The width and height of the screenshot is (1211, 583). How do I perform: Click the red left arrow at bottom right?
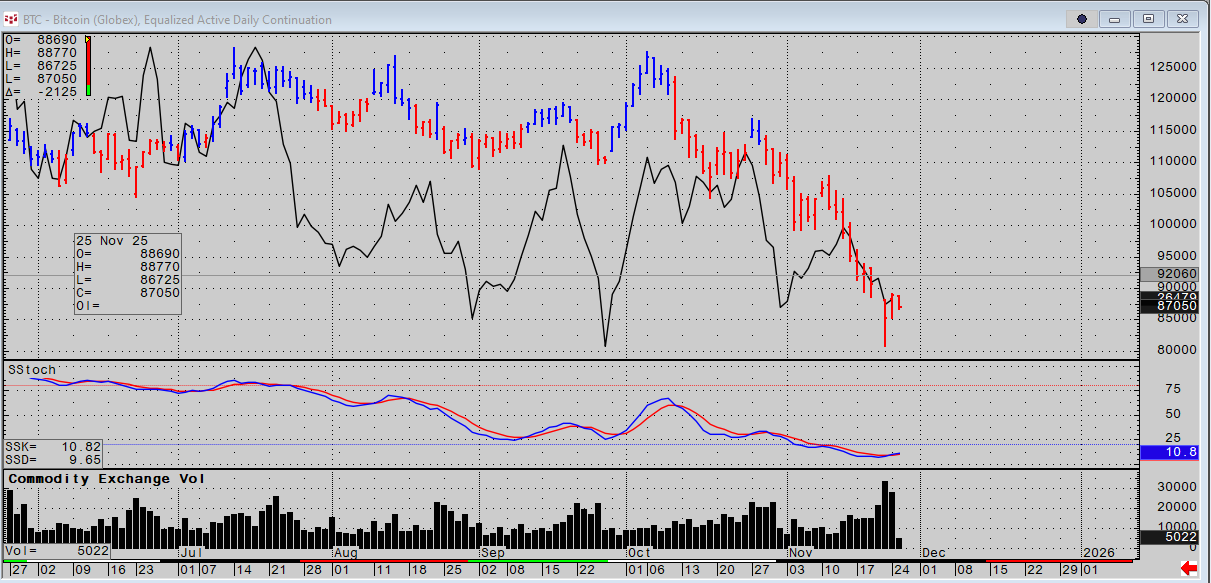pos(1190,568)
